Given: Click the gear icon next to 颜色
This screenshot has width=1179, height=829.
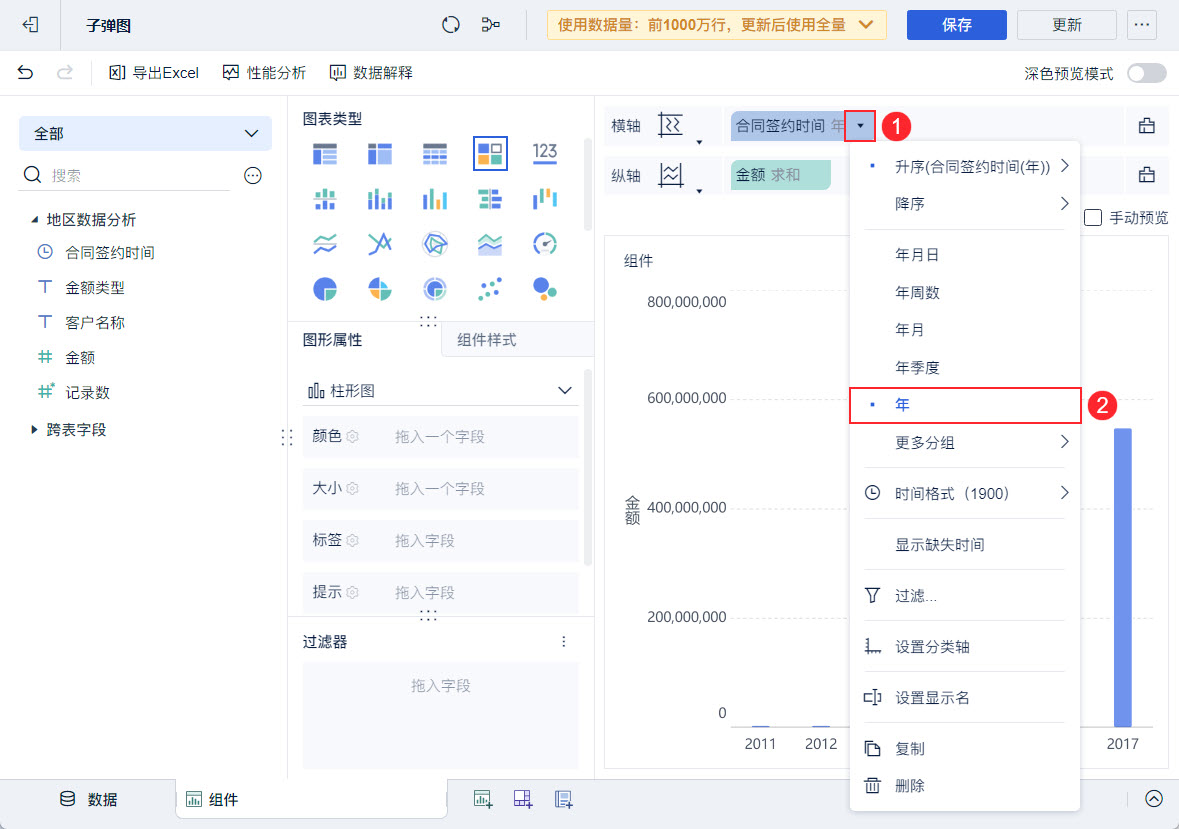Looking at the screenshot, I should click(353, 437).
